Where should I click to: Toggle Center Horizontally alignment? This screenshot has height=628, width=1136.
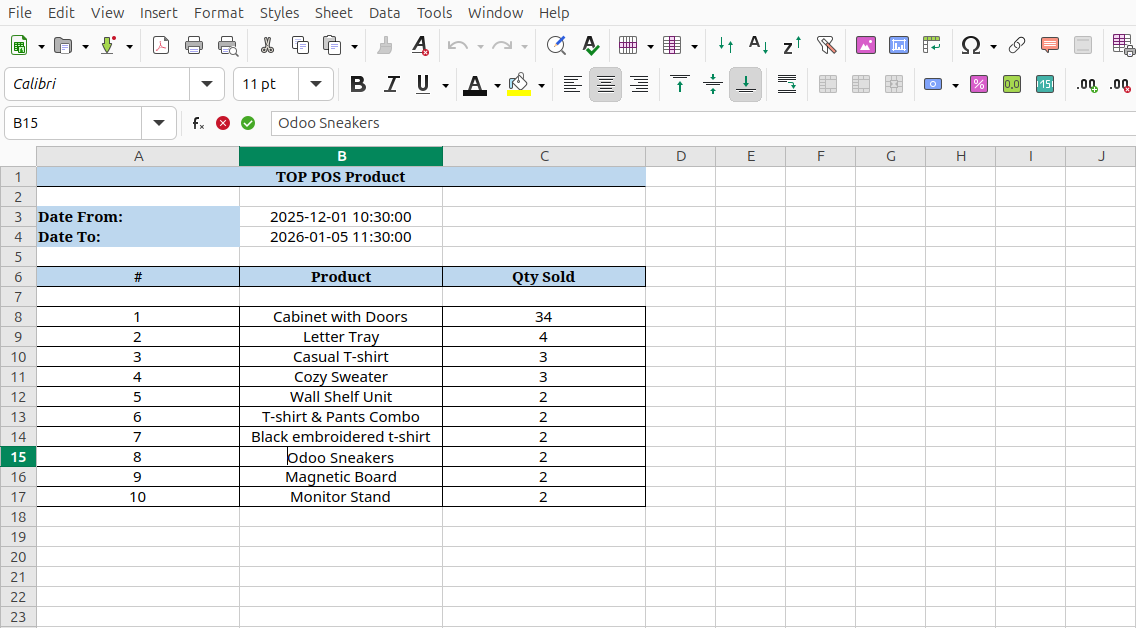[606, 84]
